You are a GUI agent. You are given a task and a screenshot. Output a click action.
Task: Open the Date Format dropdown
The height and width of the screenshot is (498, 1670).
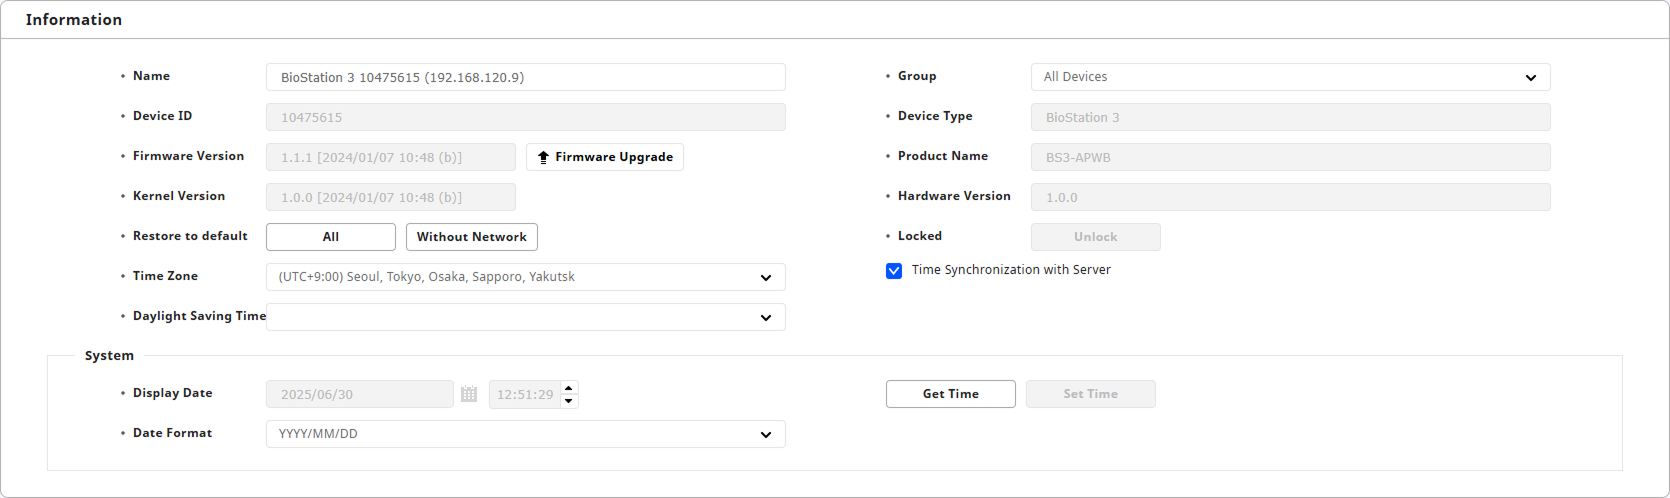pos(525,434)
